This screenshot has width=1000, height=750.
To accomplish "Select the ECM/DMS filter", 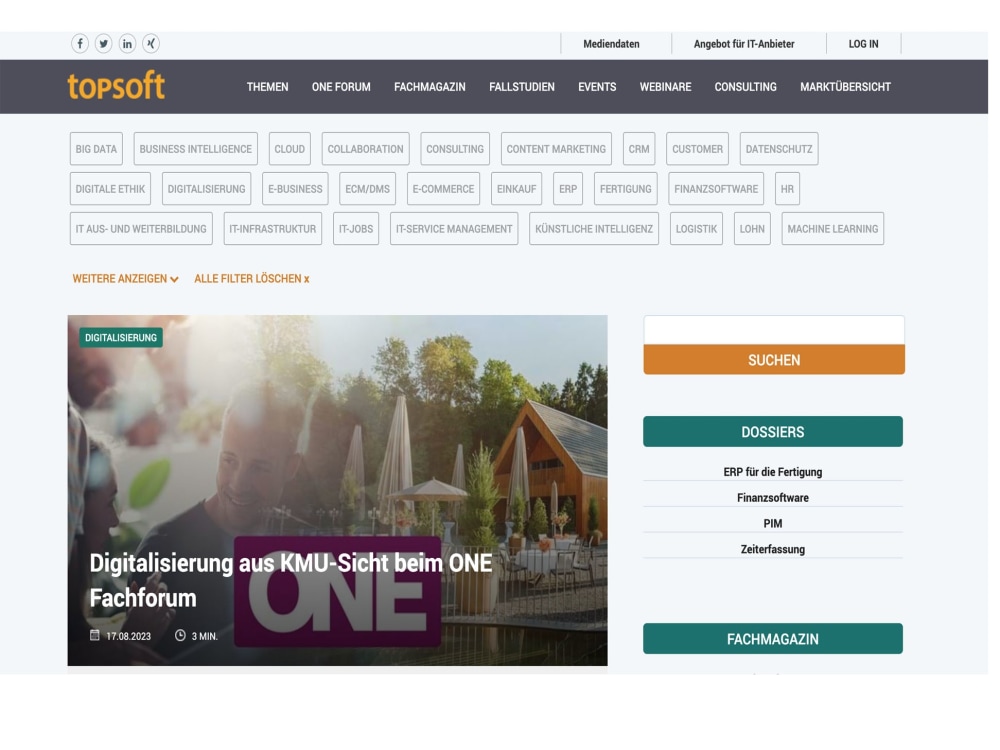I will [367, 189].
